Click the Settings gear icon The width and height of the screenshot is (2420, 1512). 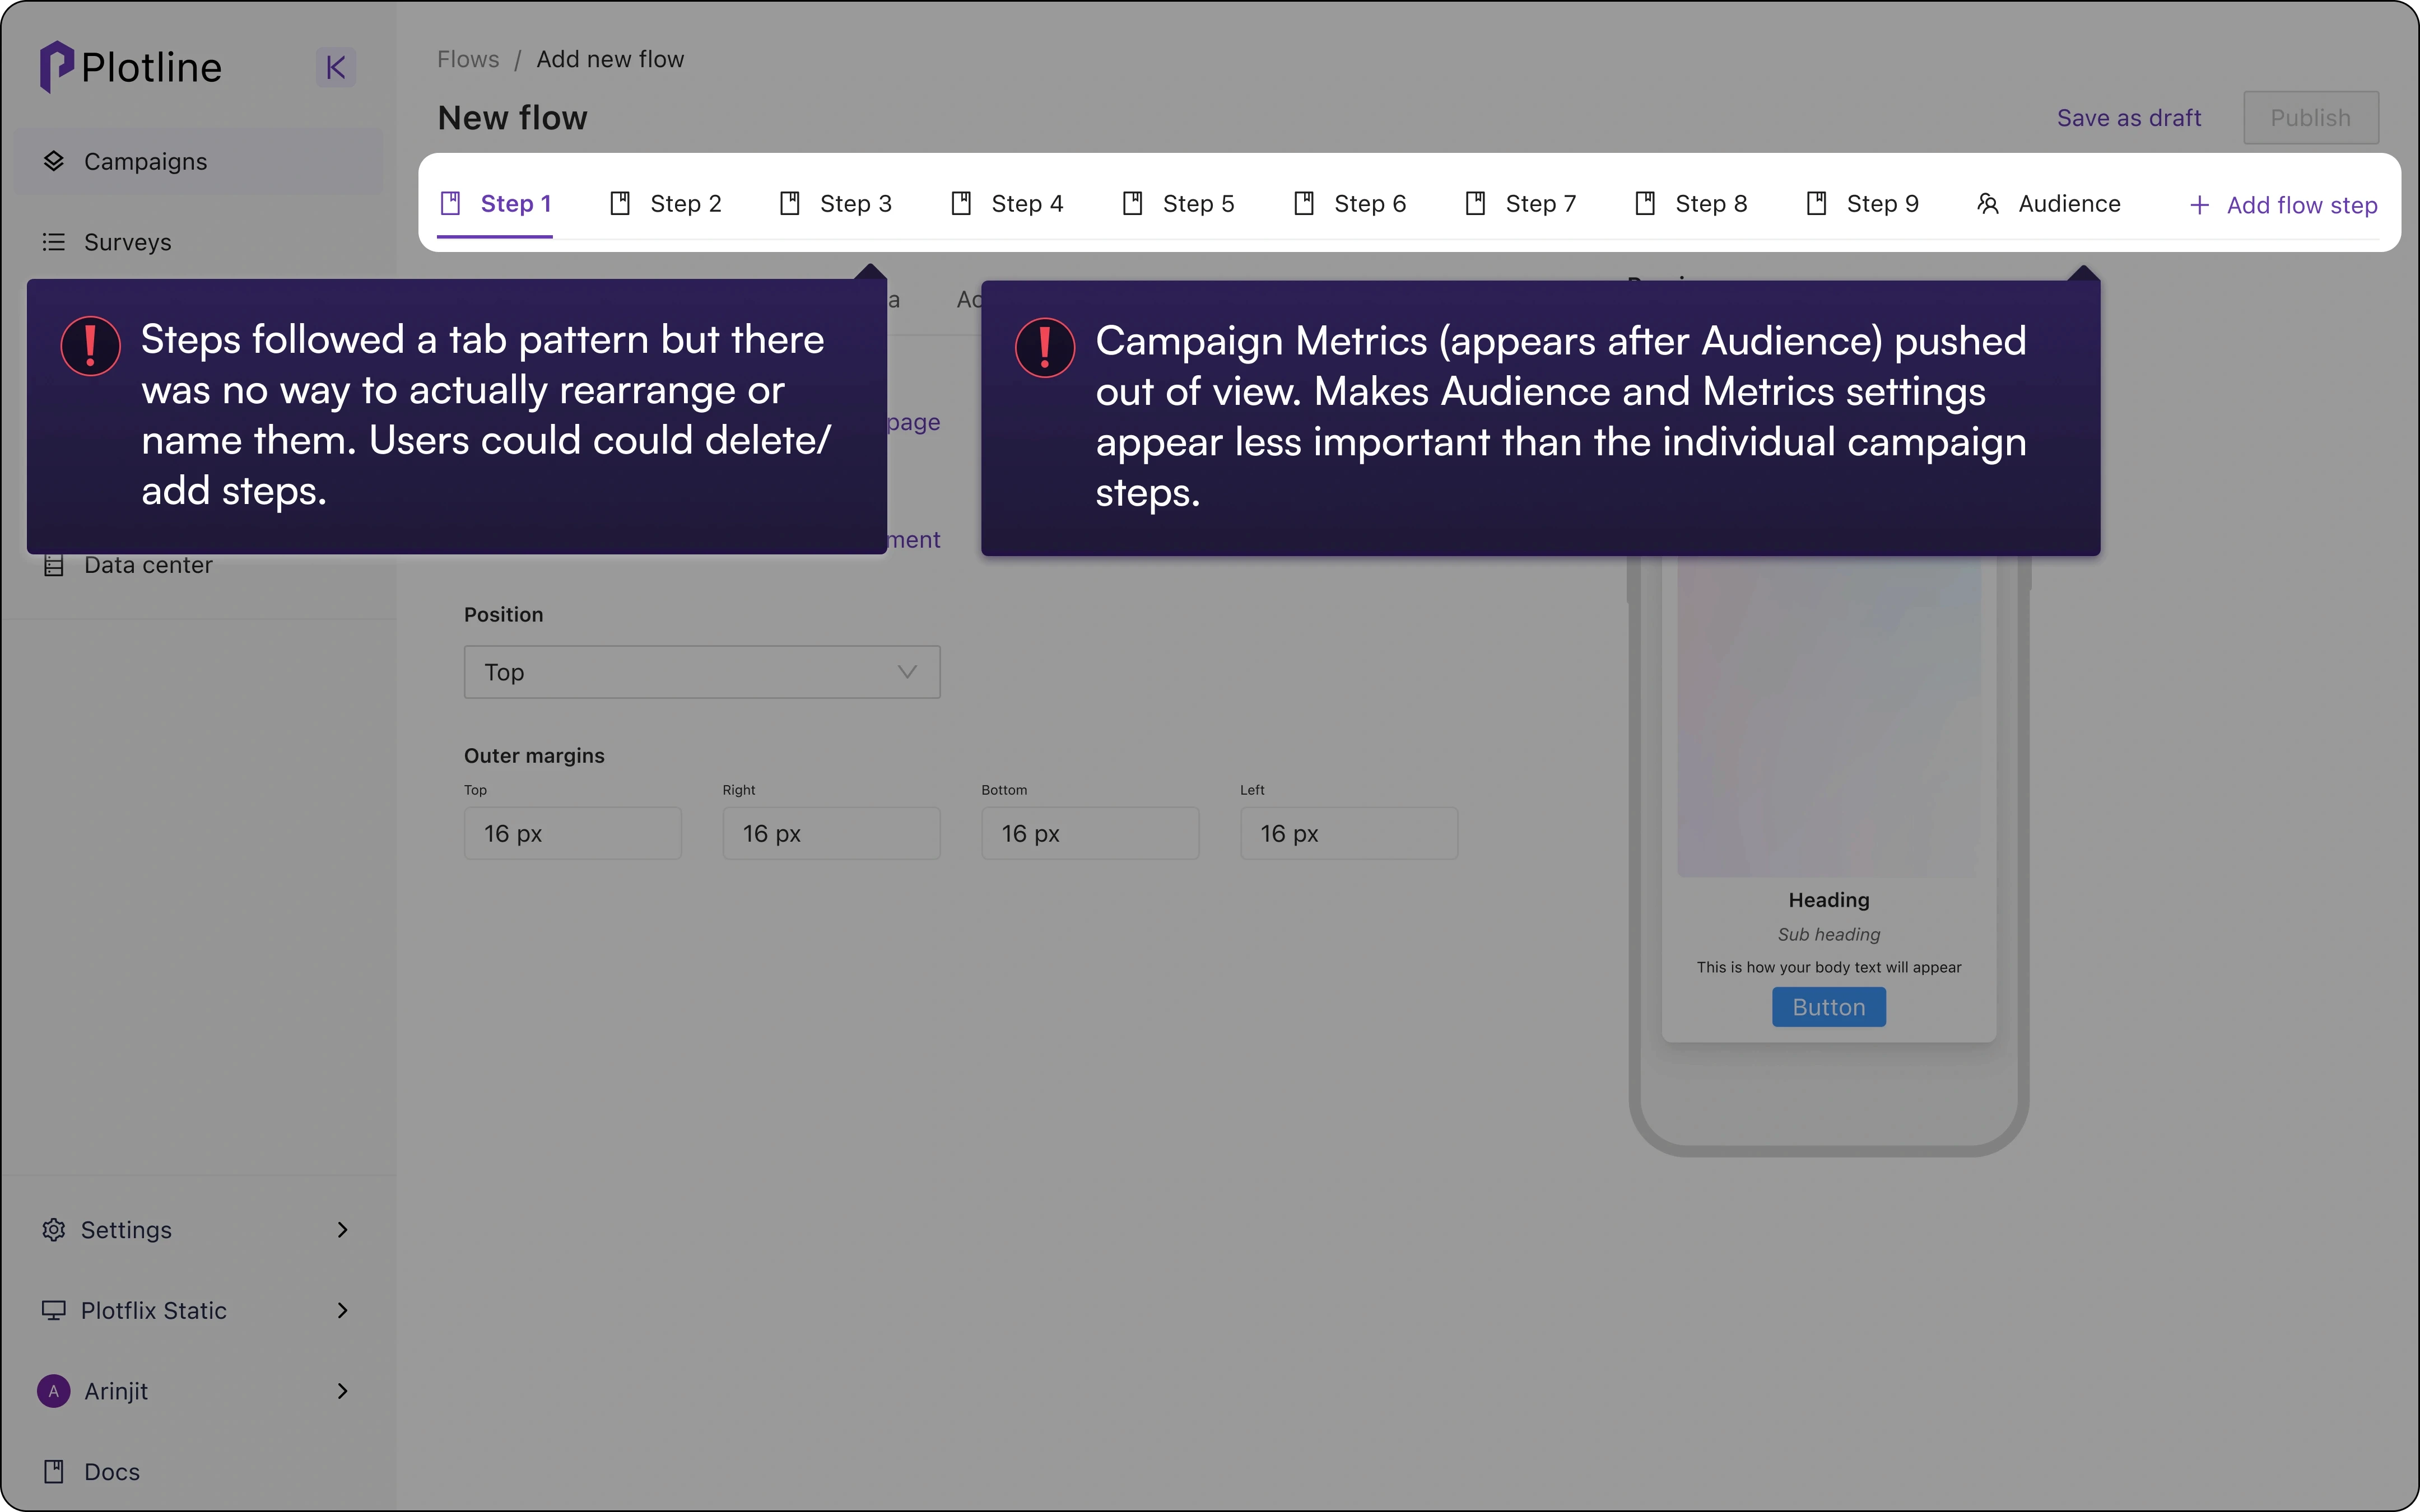(53, 1230)
